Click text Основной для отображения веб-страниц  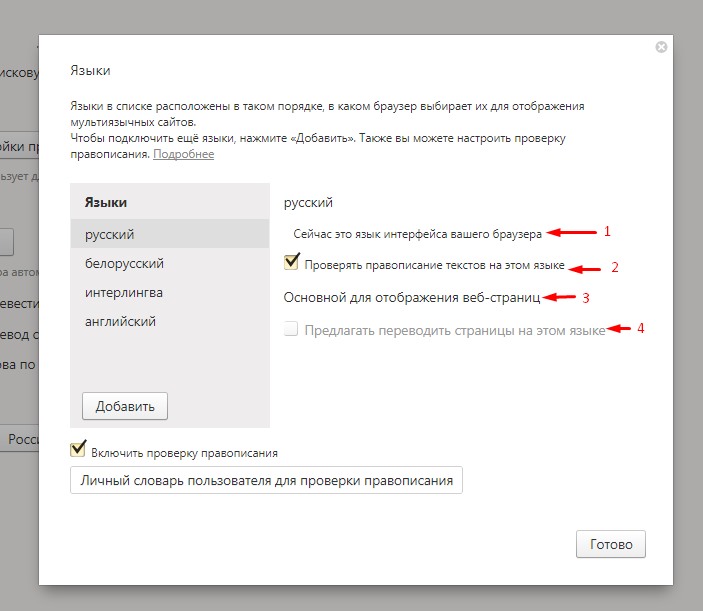tap(412, 298)
